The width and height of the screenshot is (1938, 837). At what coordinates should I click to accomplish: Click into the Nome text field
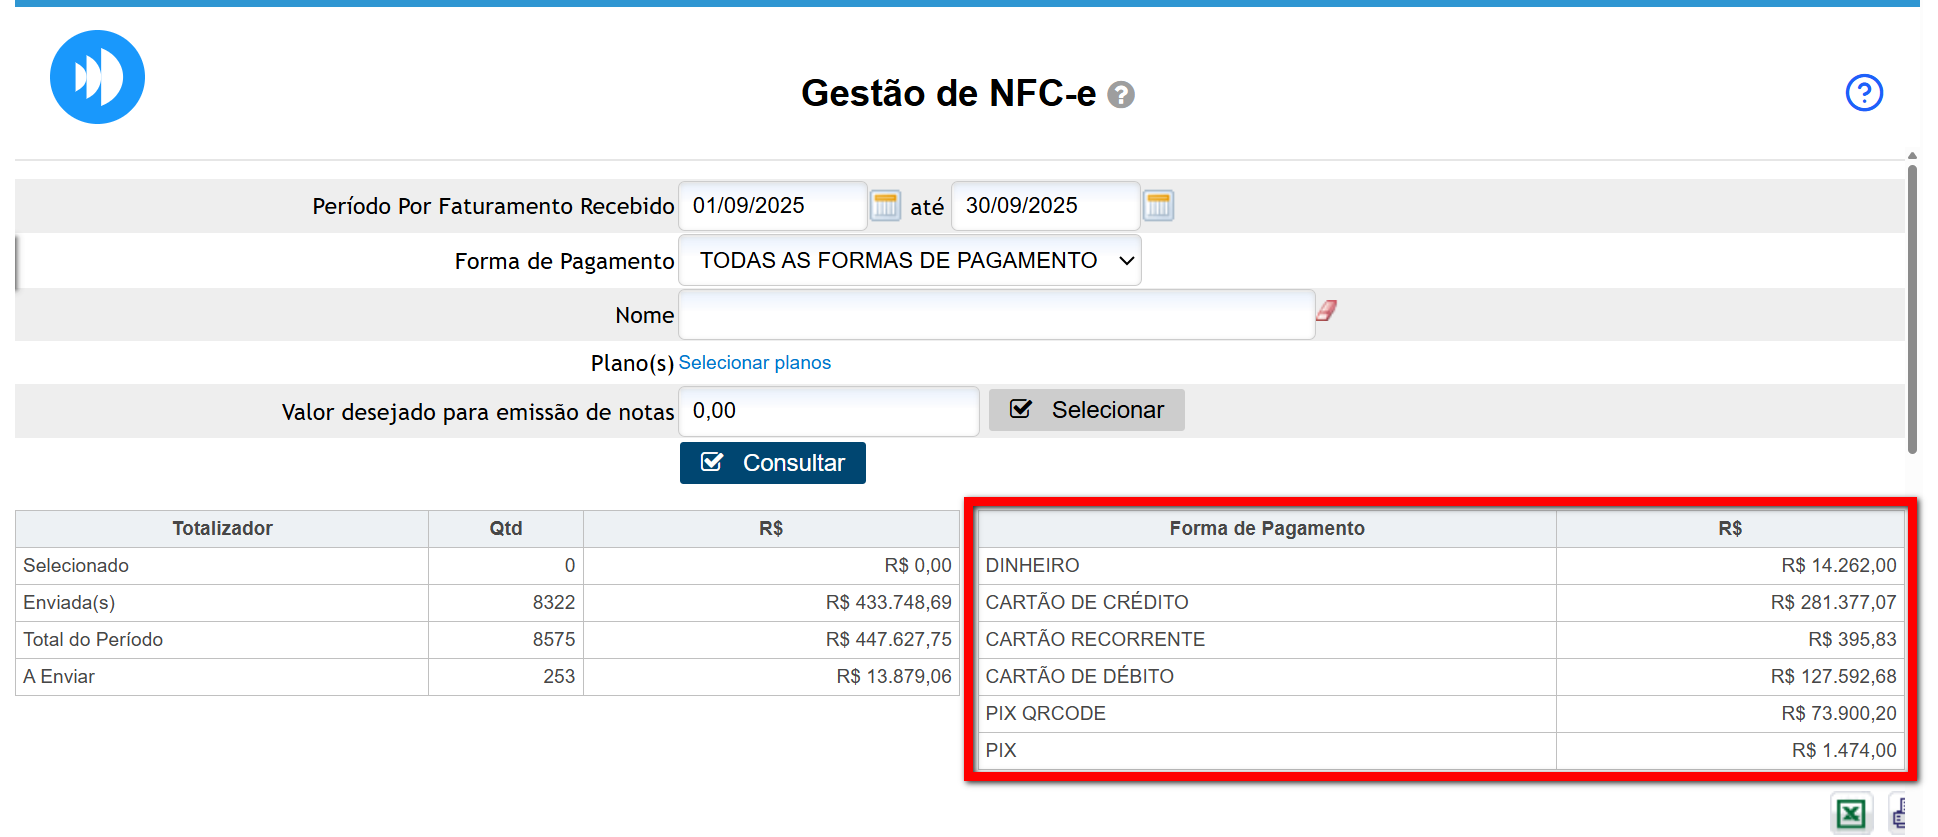996,315
